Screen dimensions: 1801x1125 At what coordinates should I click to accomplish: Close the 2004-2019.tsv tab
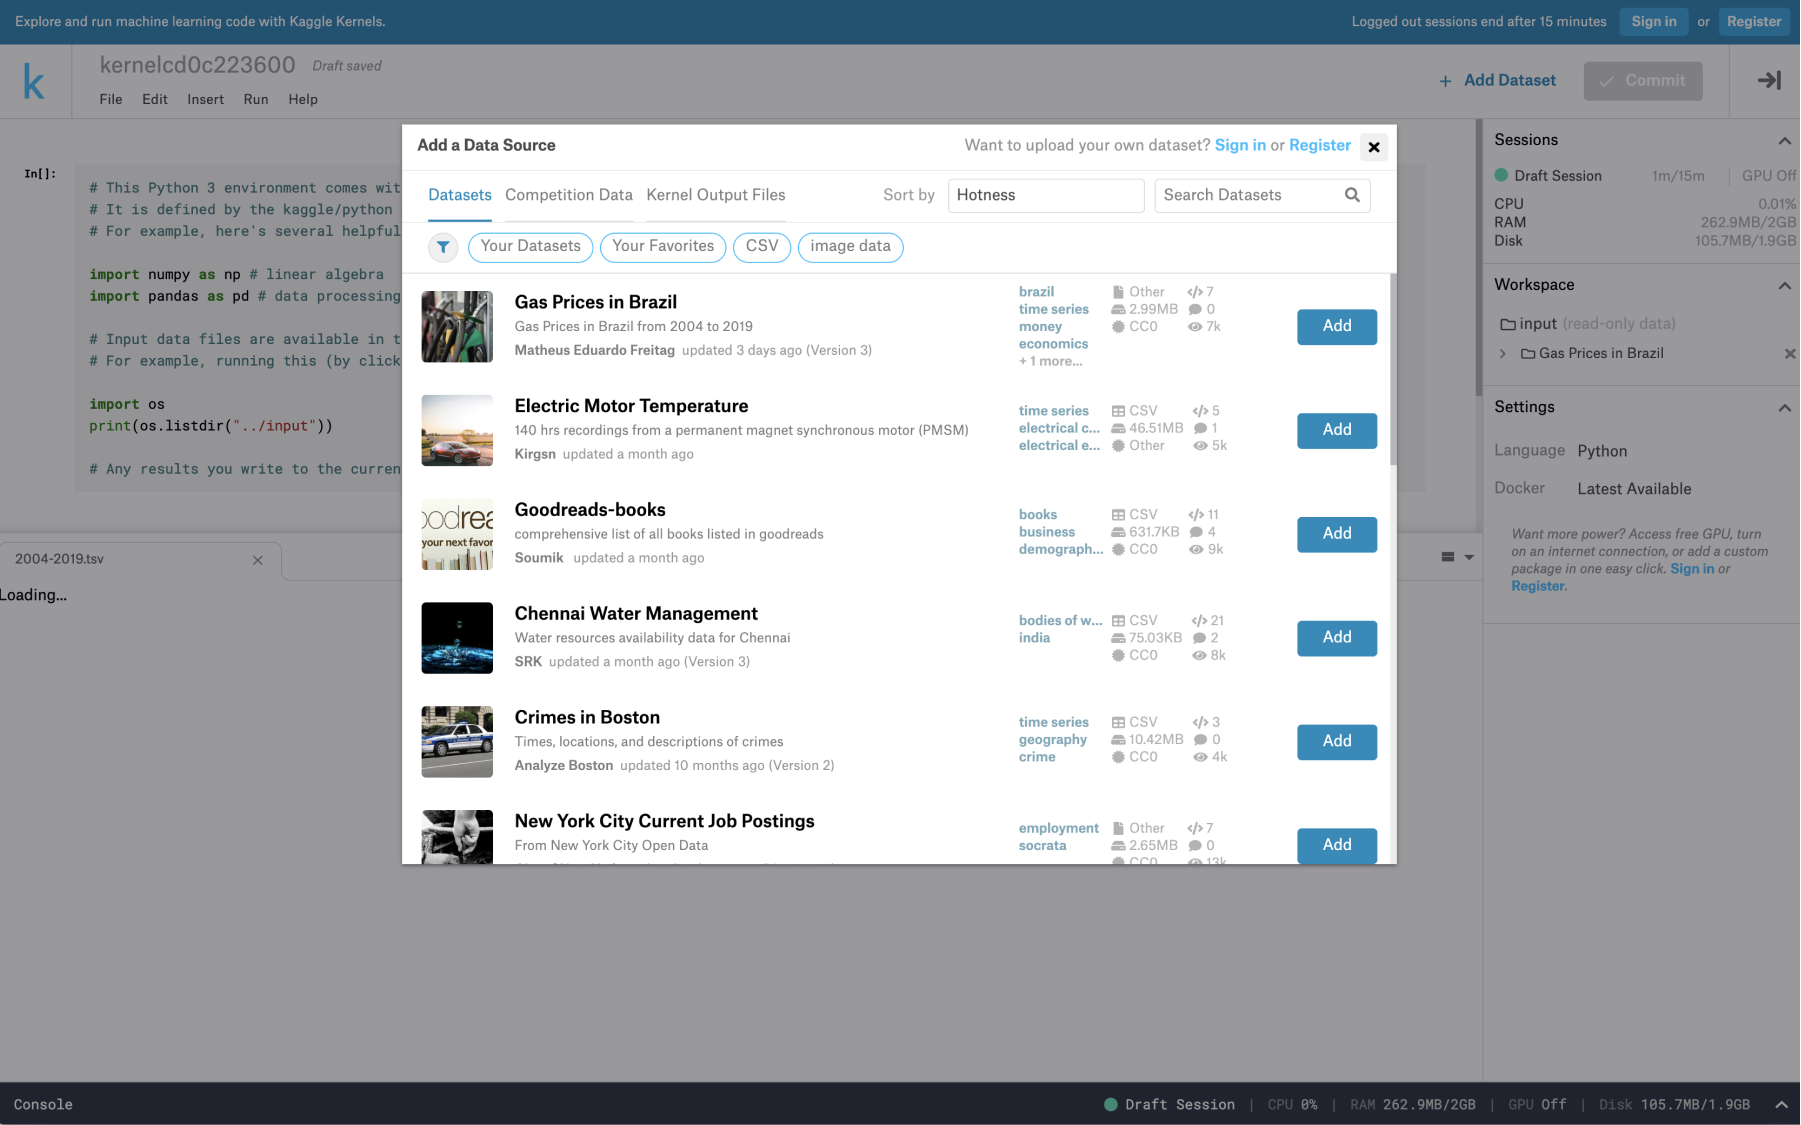coord(258,560)
